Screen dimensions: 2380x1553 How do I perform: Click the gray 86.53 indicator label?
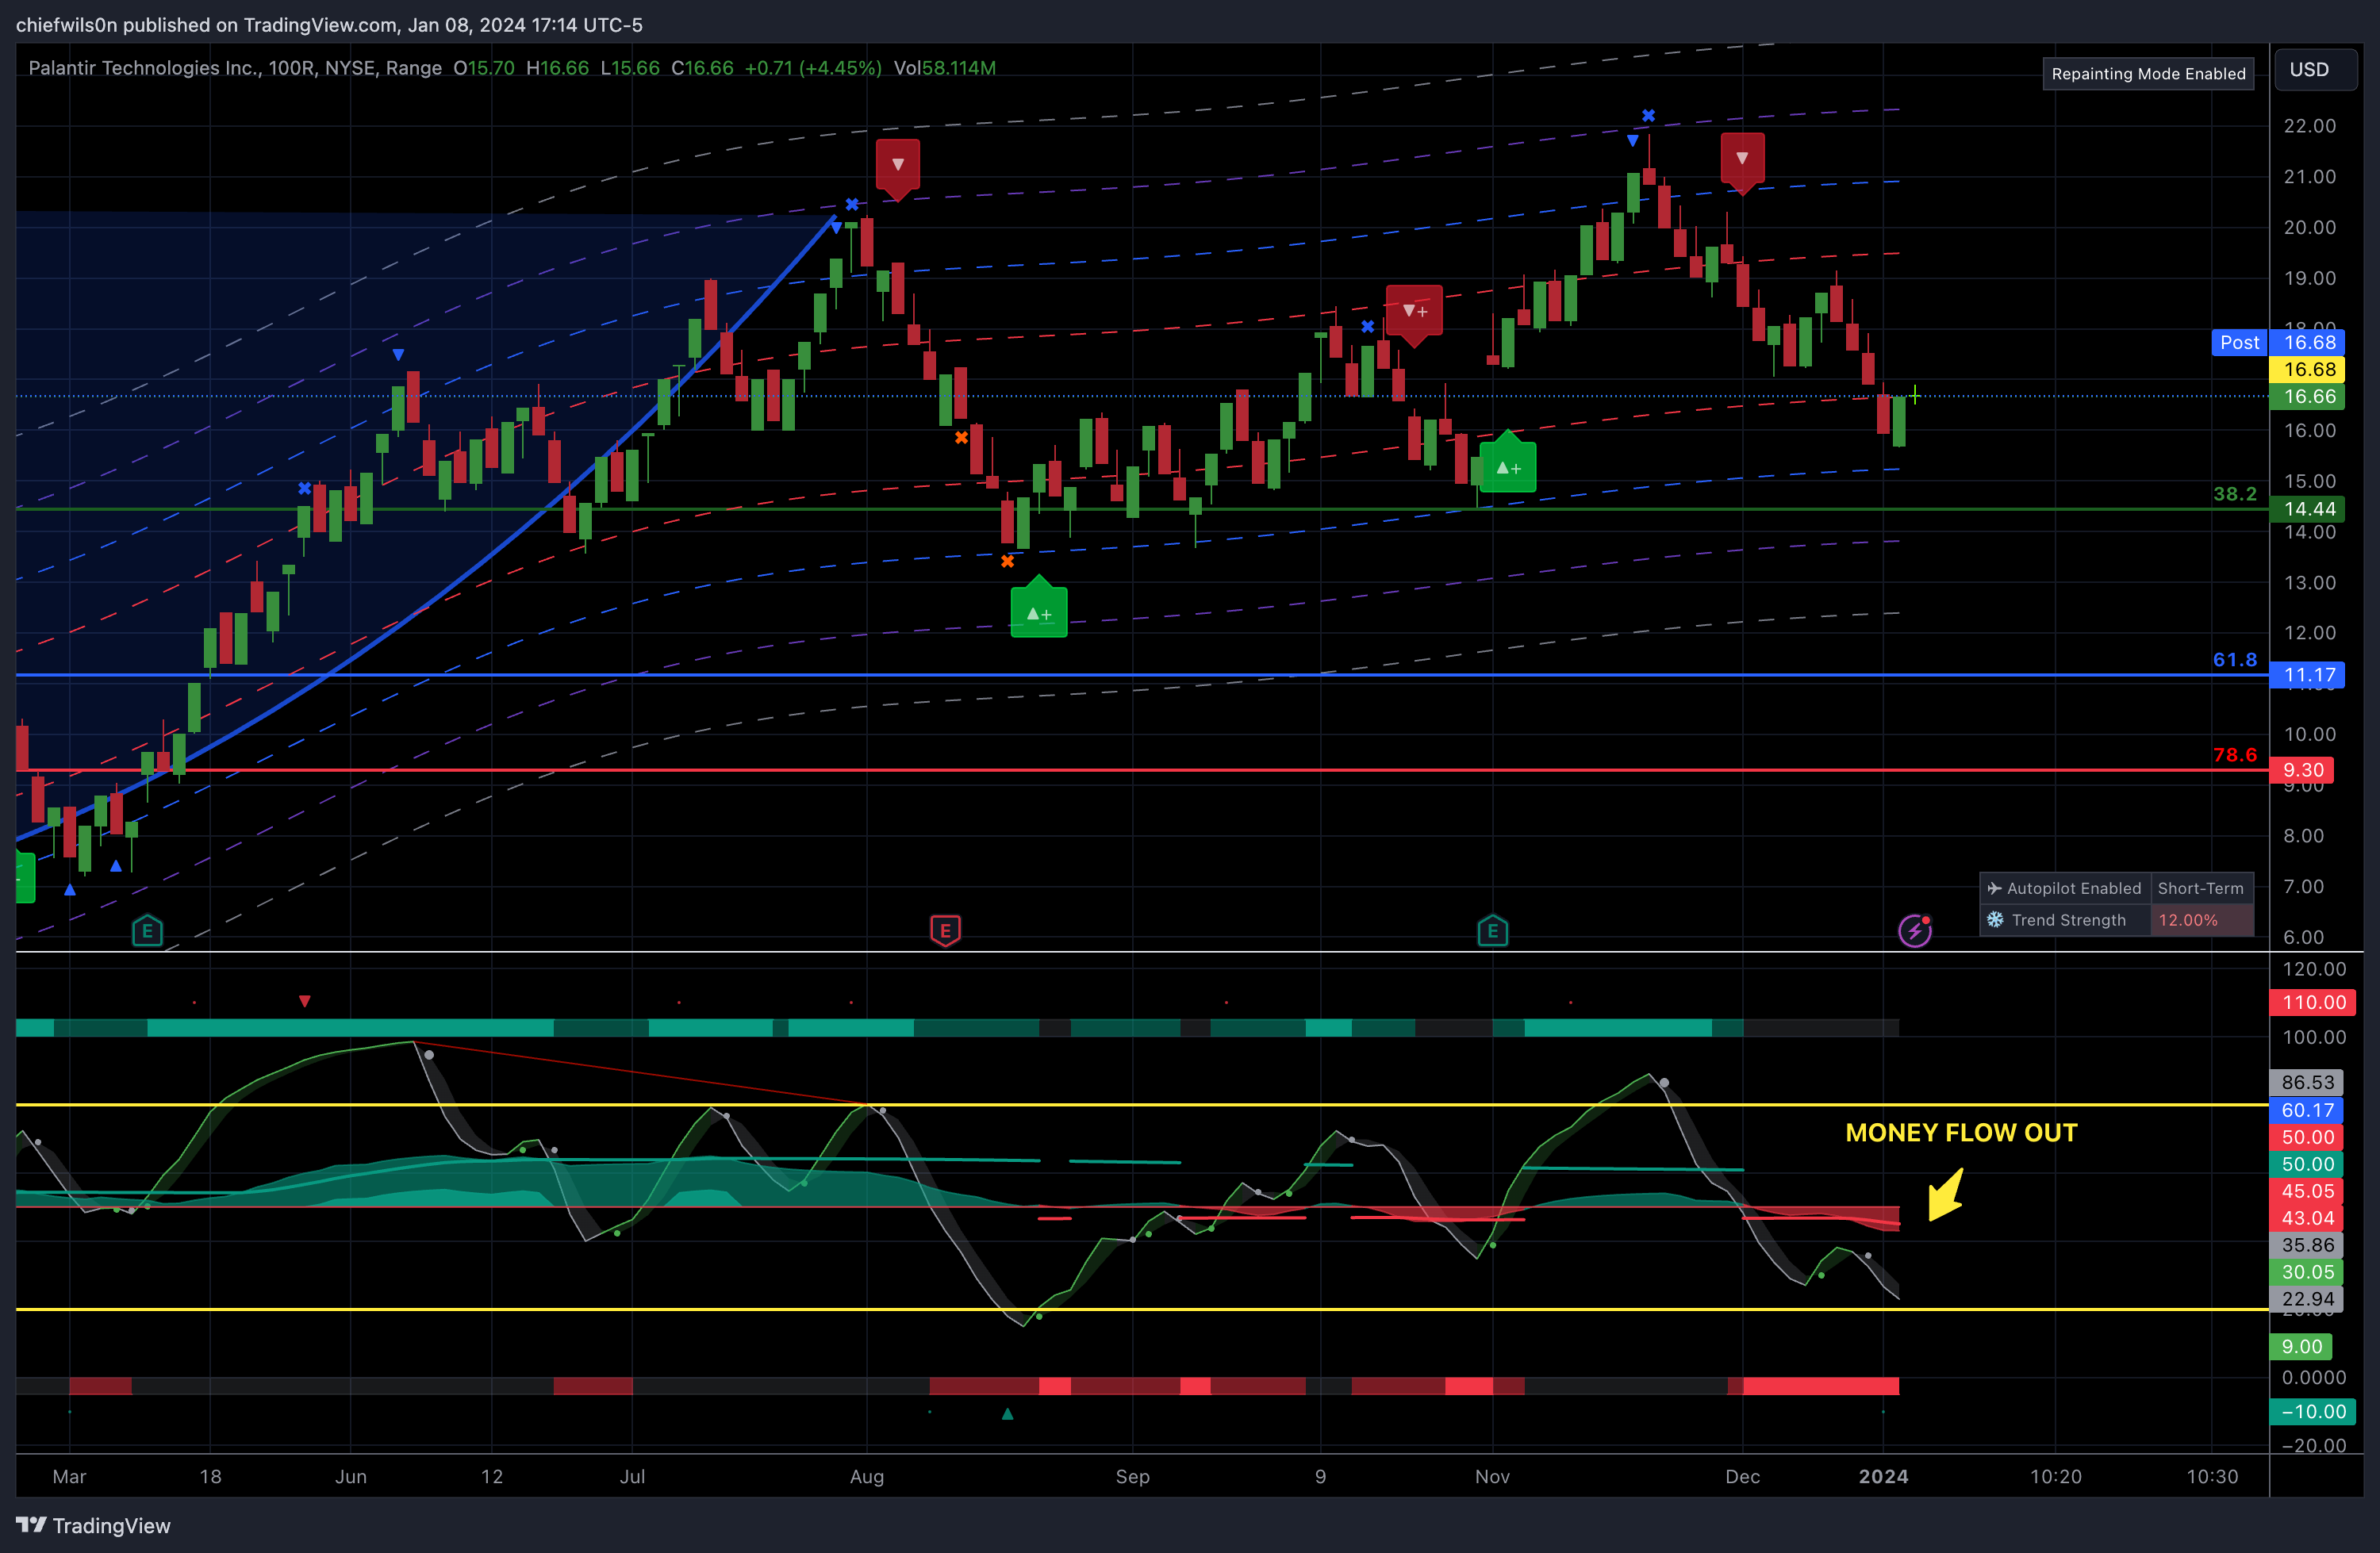tap(2306, 1082)
